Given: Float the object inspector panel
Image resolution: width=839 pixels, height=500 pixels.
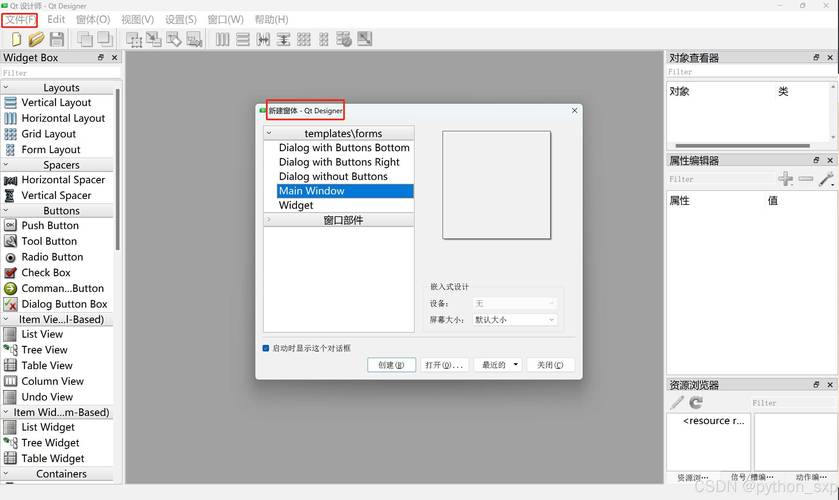Looking at the screenshot, I should point(816,57).
